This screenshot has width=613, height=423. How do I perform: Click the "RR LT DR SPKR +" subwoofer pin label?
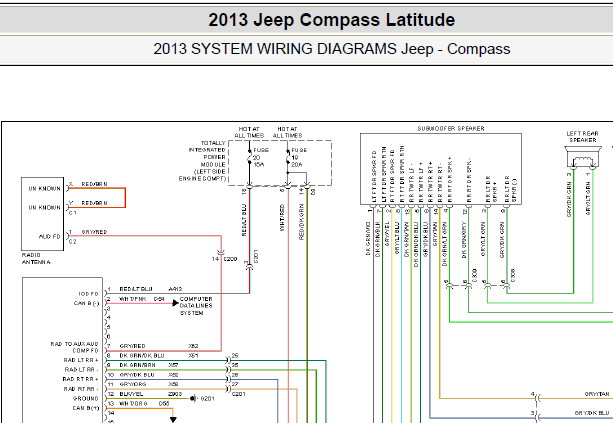(491, 189)
